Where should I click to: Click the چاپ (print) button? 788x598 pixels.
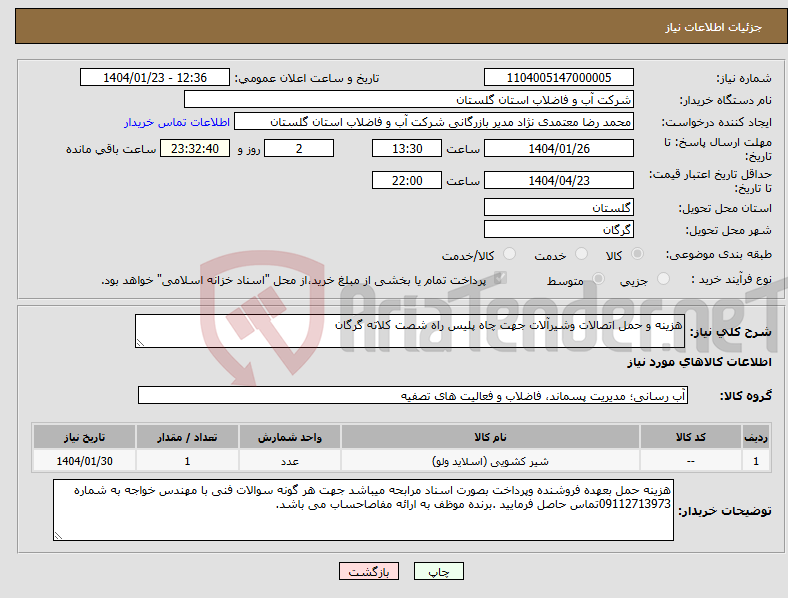coord(438,571)
